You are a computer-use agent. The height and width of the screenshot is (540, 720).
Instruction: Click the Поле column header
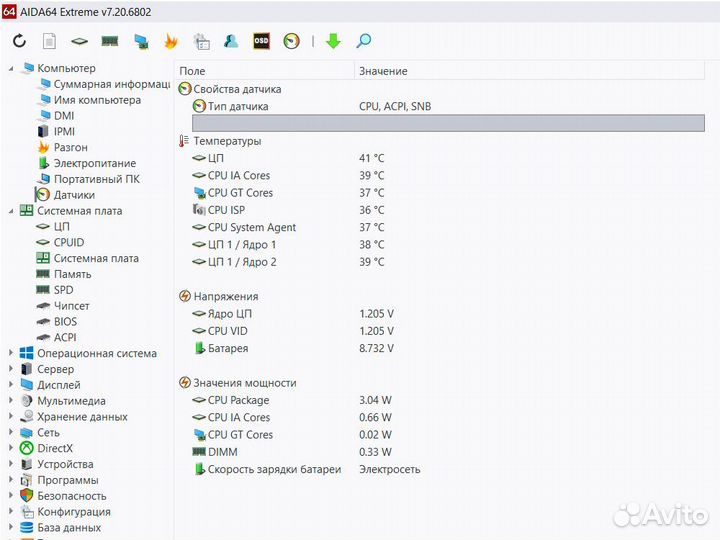265,71
